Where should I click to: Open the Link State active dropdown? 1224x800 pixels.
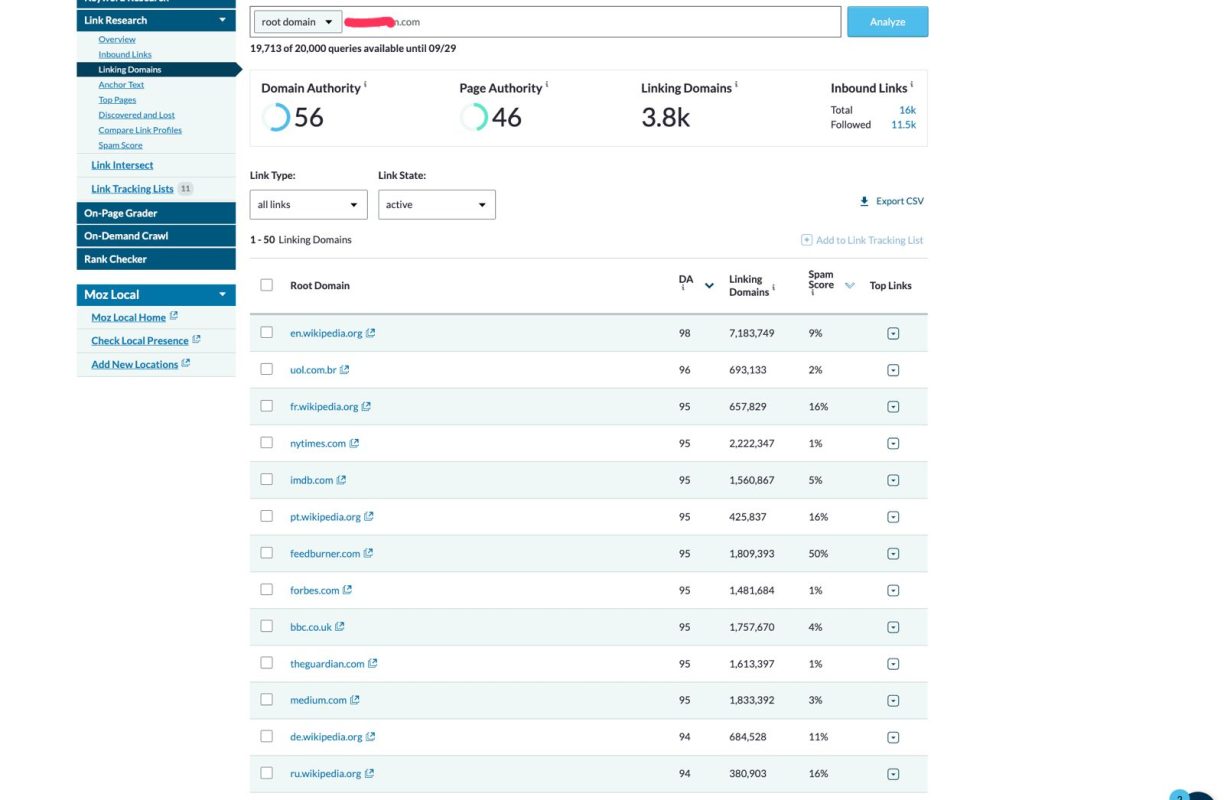pyautogui.click(x=436, y=204)
